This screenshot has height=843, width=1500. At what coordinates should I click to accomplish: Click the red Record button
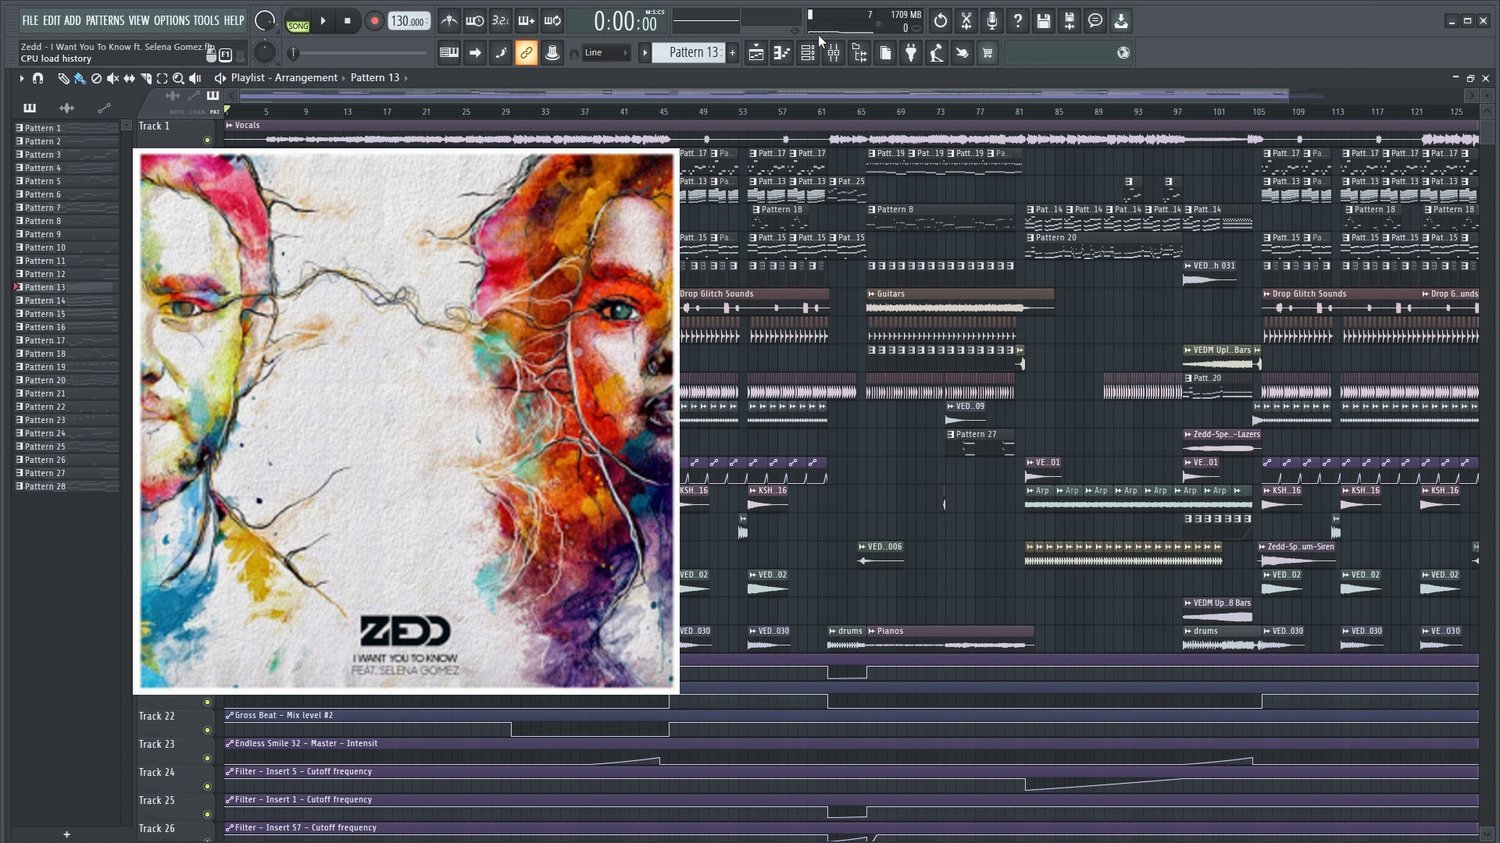pos(374,20)
